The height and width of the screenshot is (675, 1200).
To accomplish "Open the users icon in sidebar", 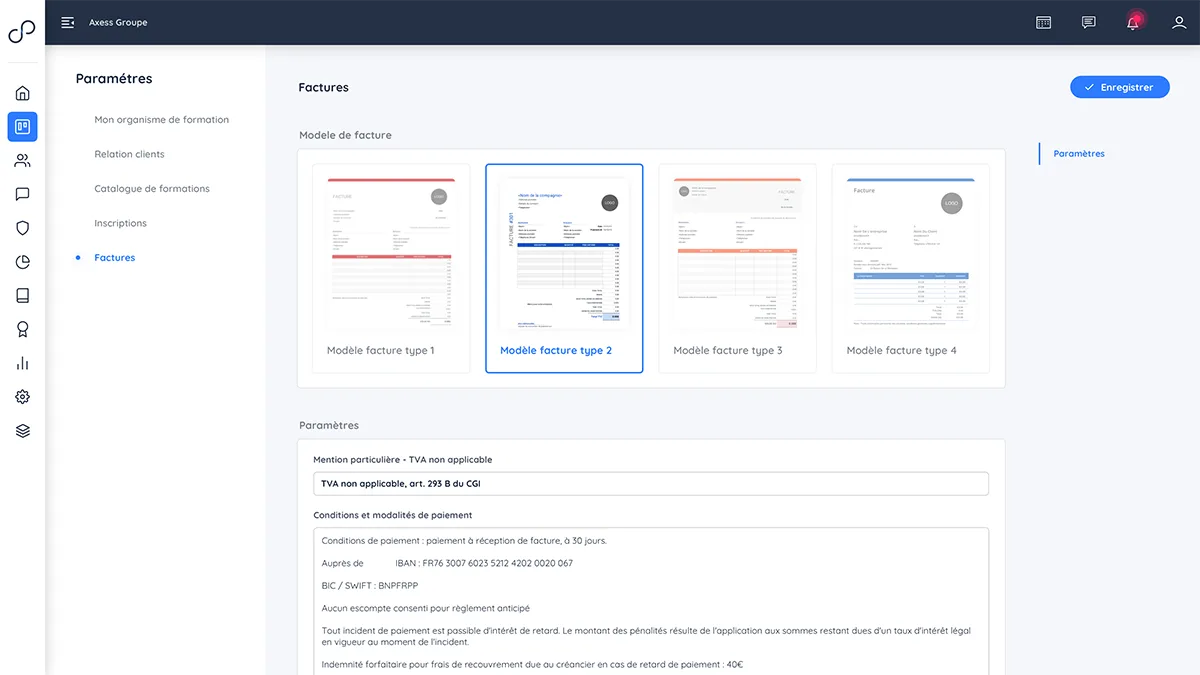I will (22, 160).
